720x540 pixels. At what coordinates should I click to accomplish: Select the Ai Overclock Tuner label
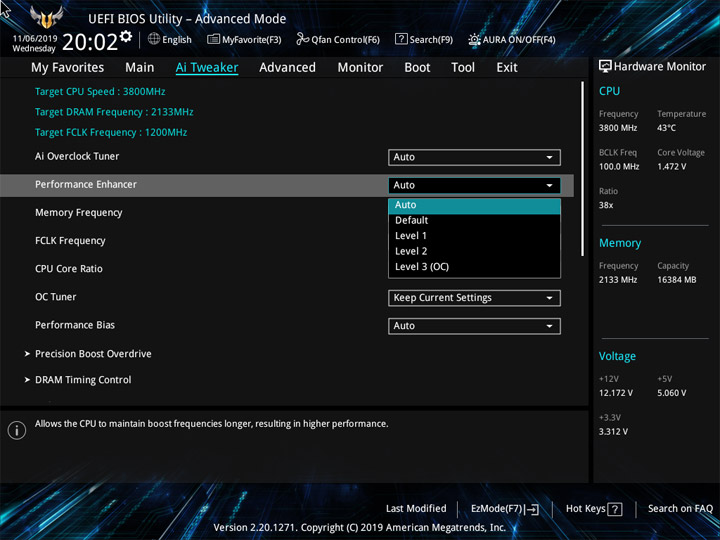(x=77, y=156)
